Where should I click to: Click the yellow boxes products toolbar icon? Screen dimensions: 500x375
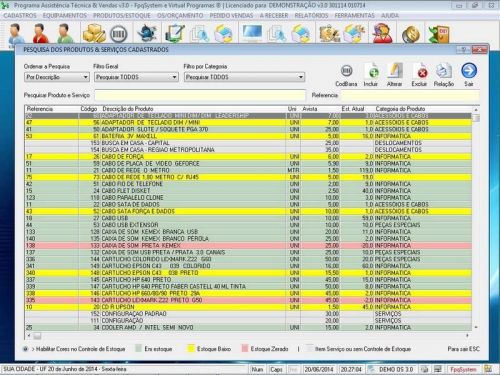pos(94,33)
